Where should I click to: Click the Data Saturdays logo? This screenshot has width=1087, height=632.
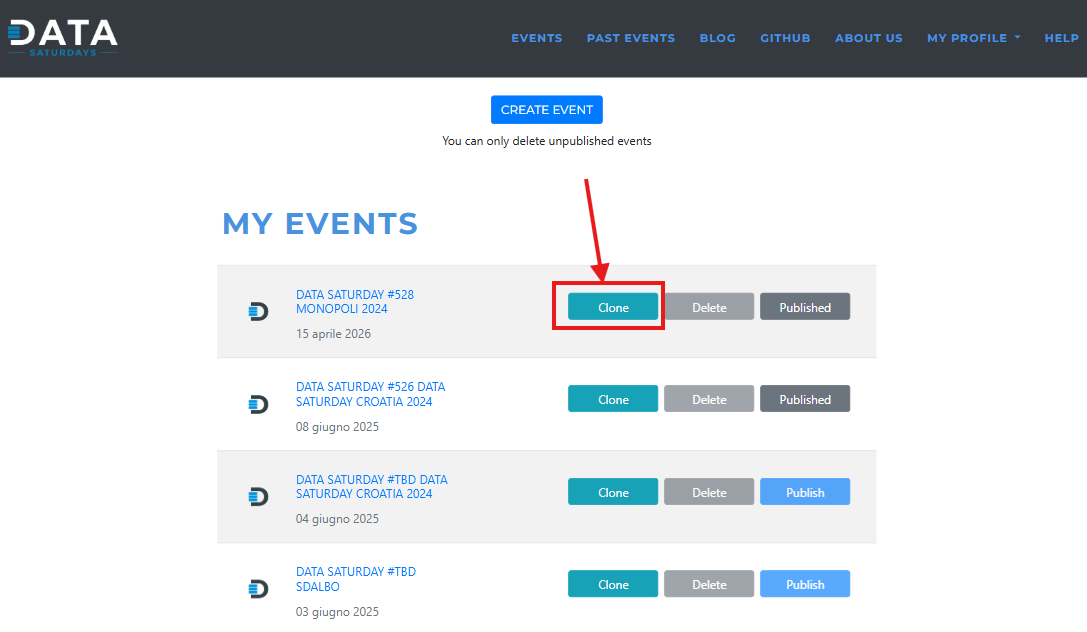click(x=62, y=37)
